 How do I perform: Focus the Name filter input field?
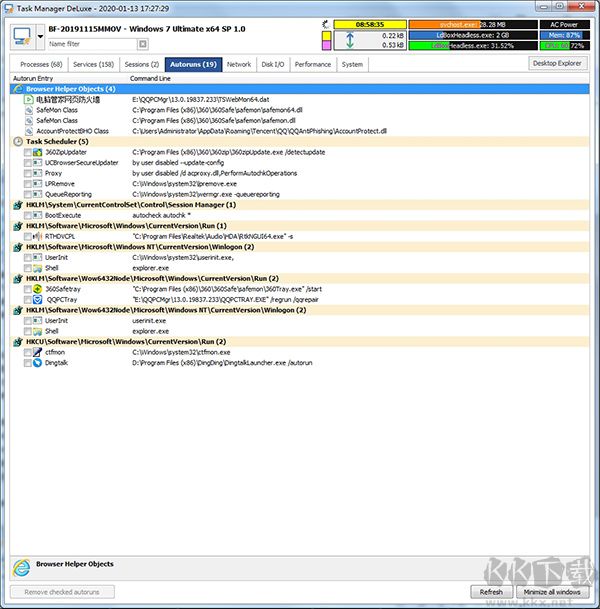pos(92,44)
